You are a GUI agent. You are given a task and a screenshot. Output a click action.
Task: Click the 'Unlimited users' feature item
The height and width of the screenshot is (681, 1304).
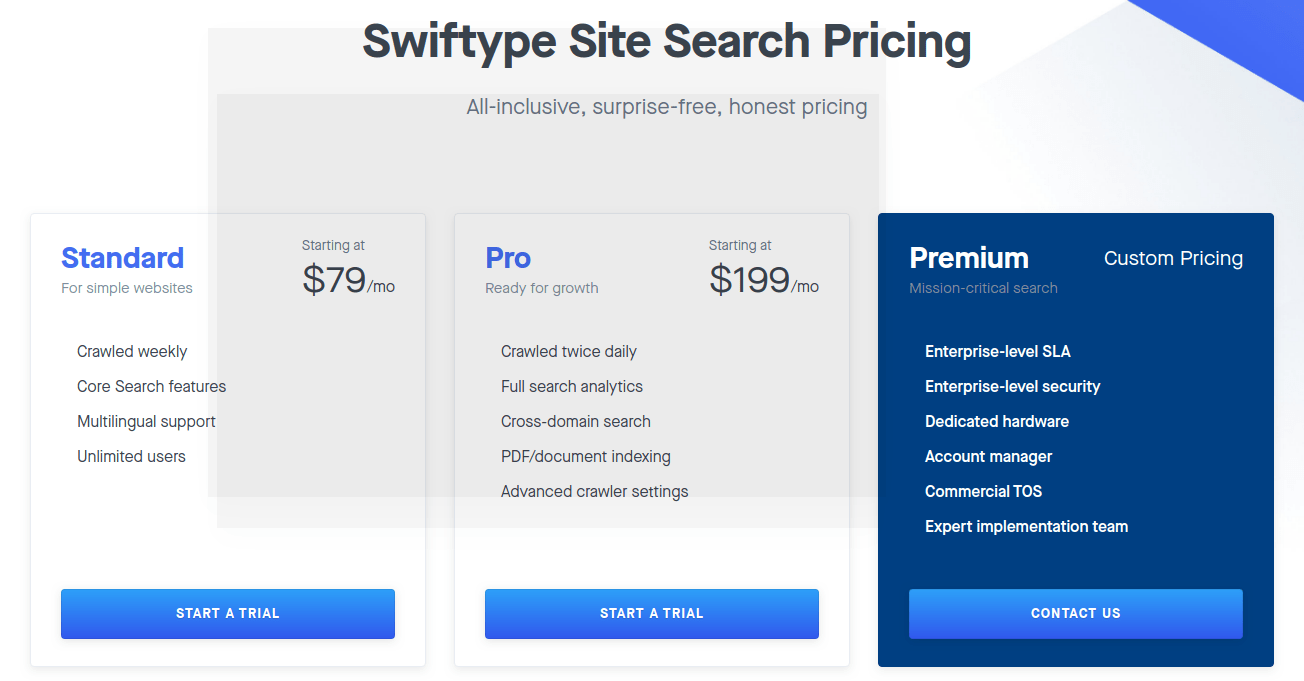tap(131, 456)
